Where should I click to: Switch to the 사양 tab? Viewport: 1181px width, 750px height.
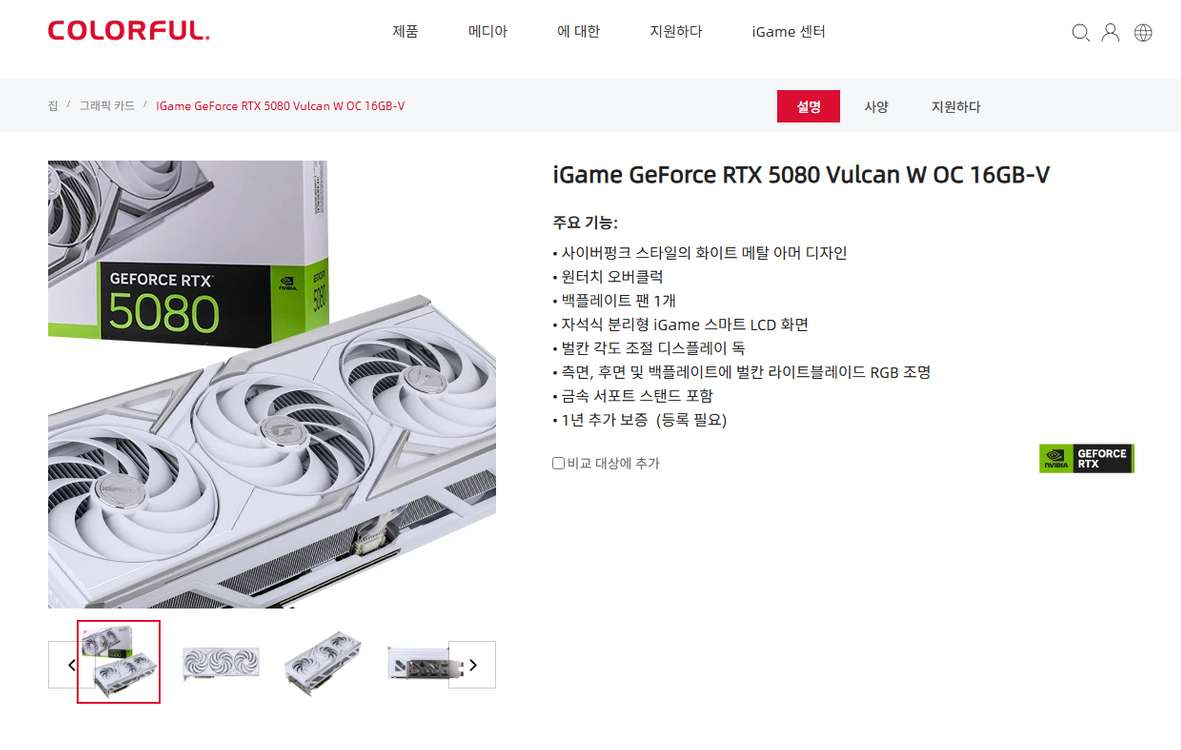pos(876,106)
